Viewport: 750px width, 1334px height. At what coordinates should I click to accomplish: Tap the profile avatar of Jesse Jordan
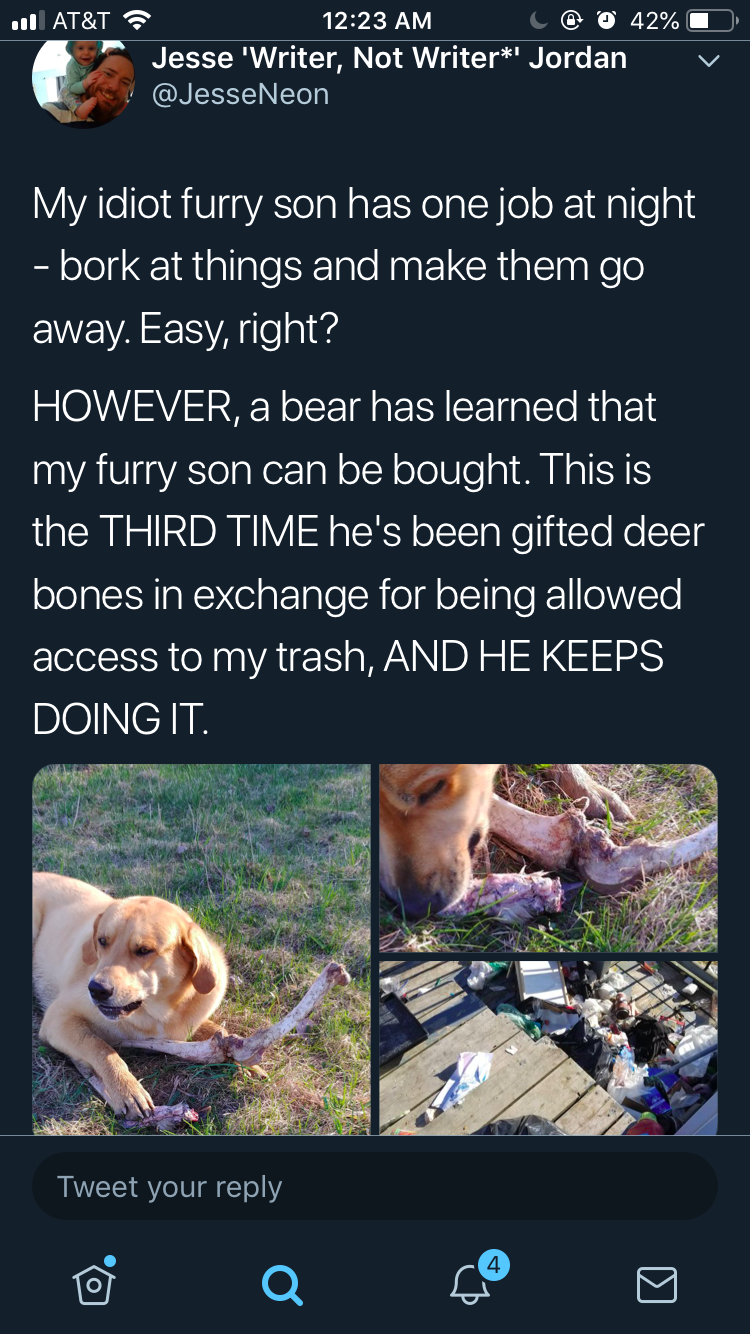(83, 82)
